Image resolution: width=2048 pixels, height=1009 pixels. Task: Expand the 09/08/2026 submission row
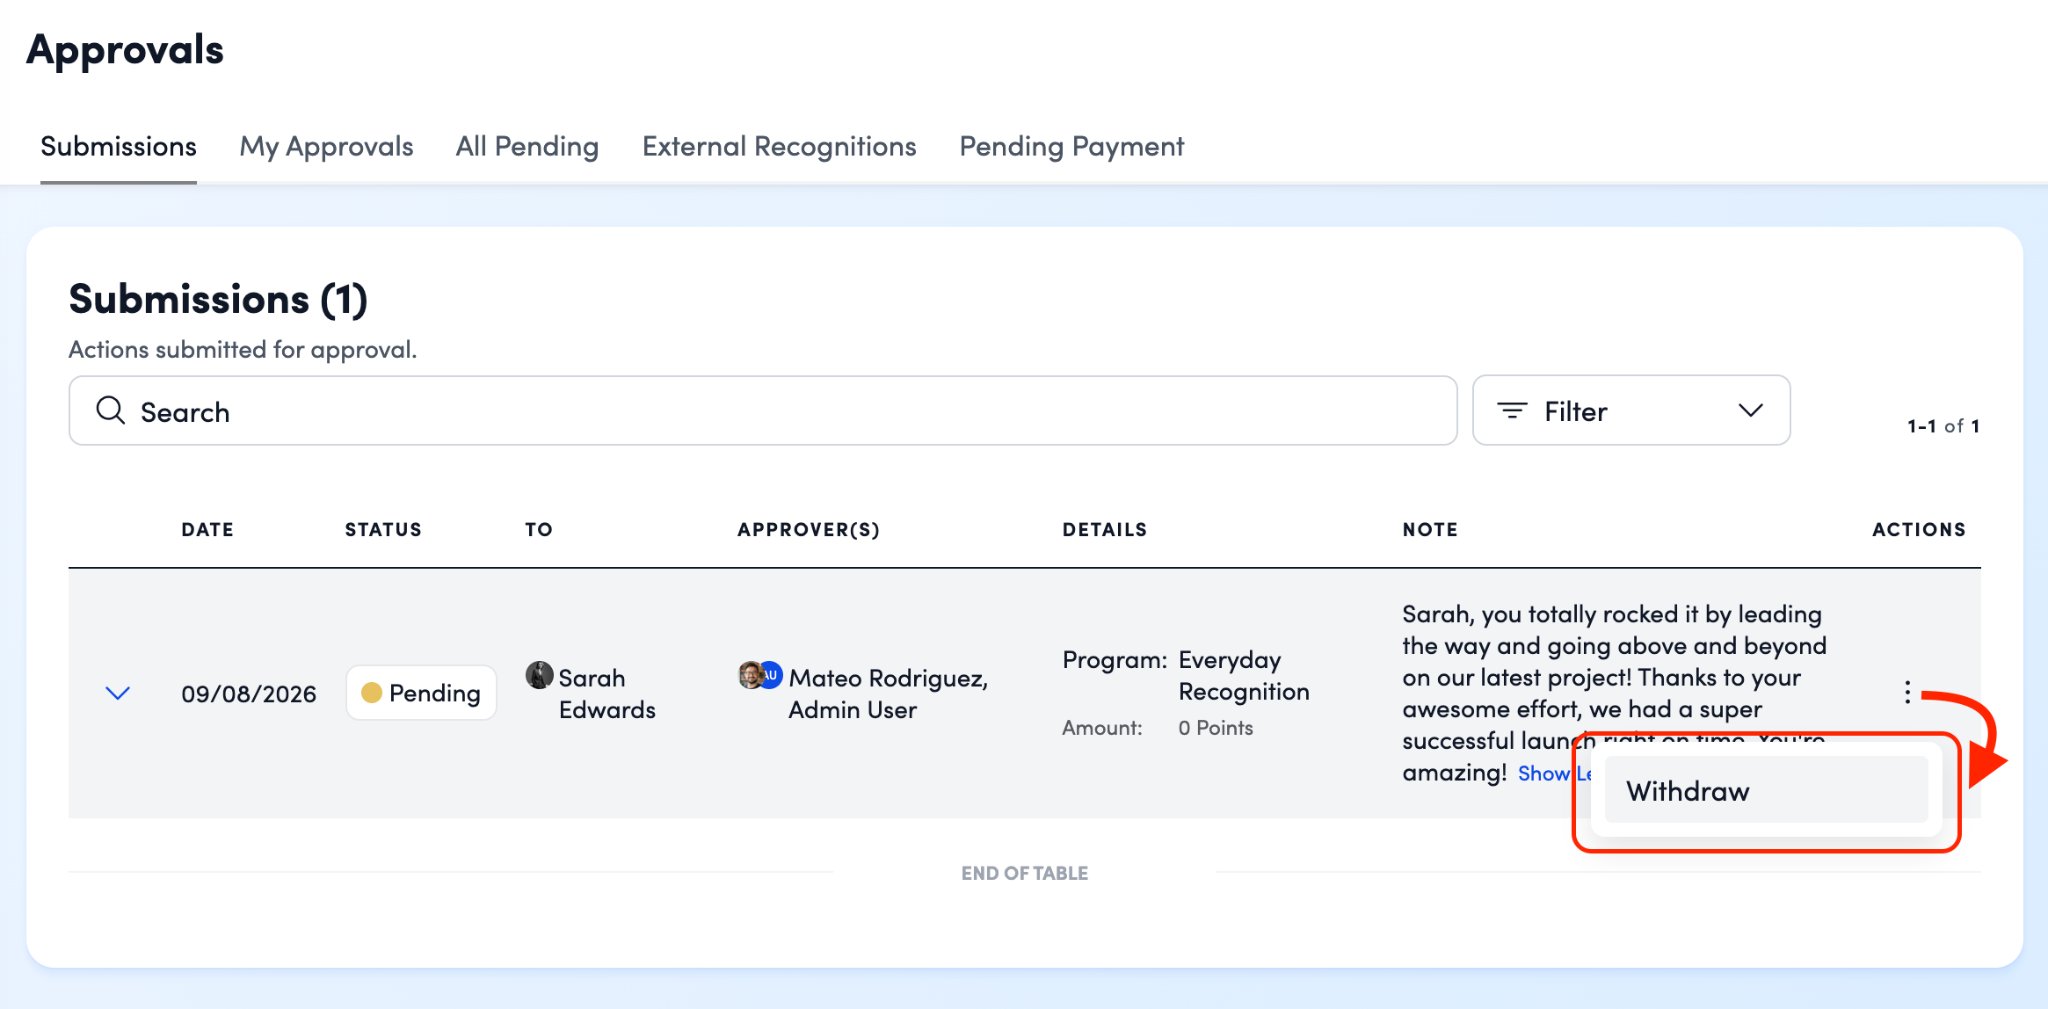coord(118,693)
